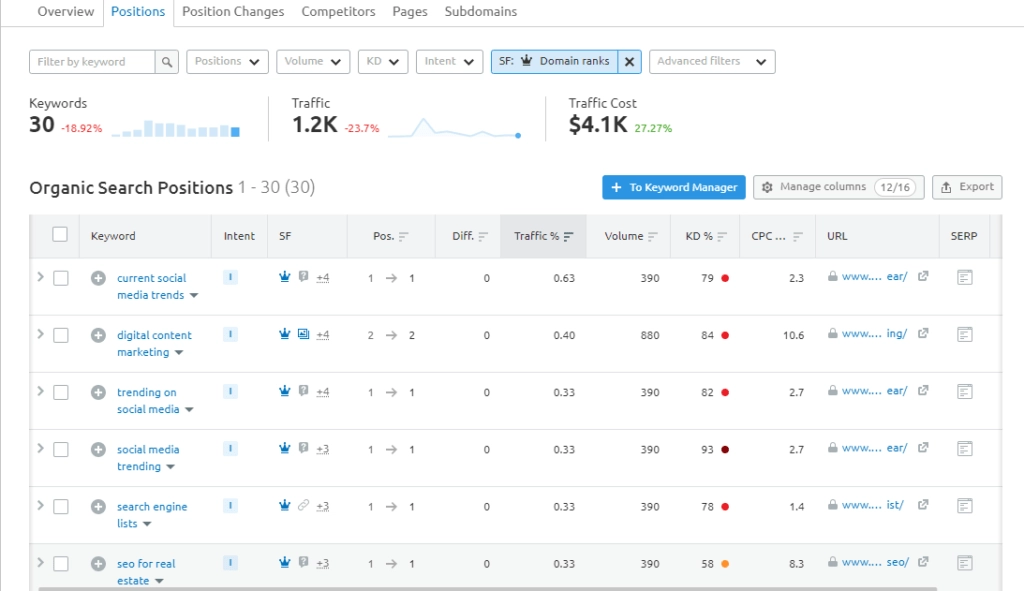Open the SERP snapshot for "current social media trends"
The image size is (1024, 591).
tap(963, 276)
